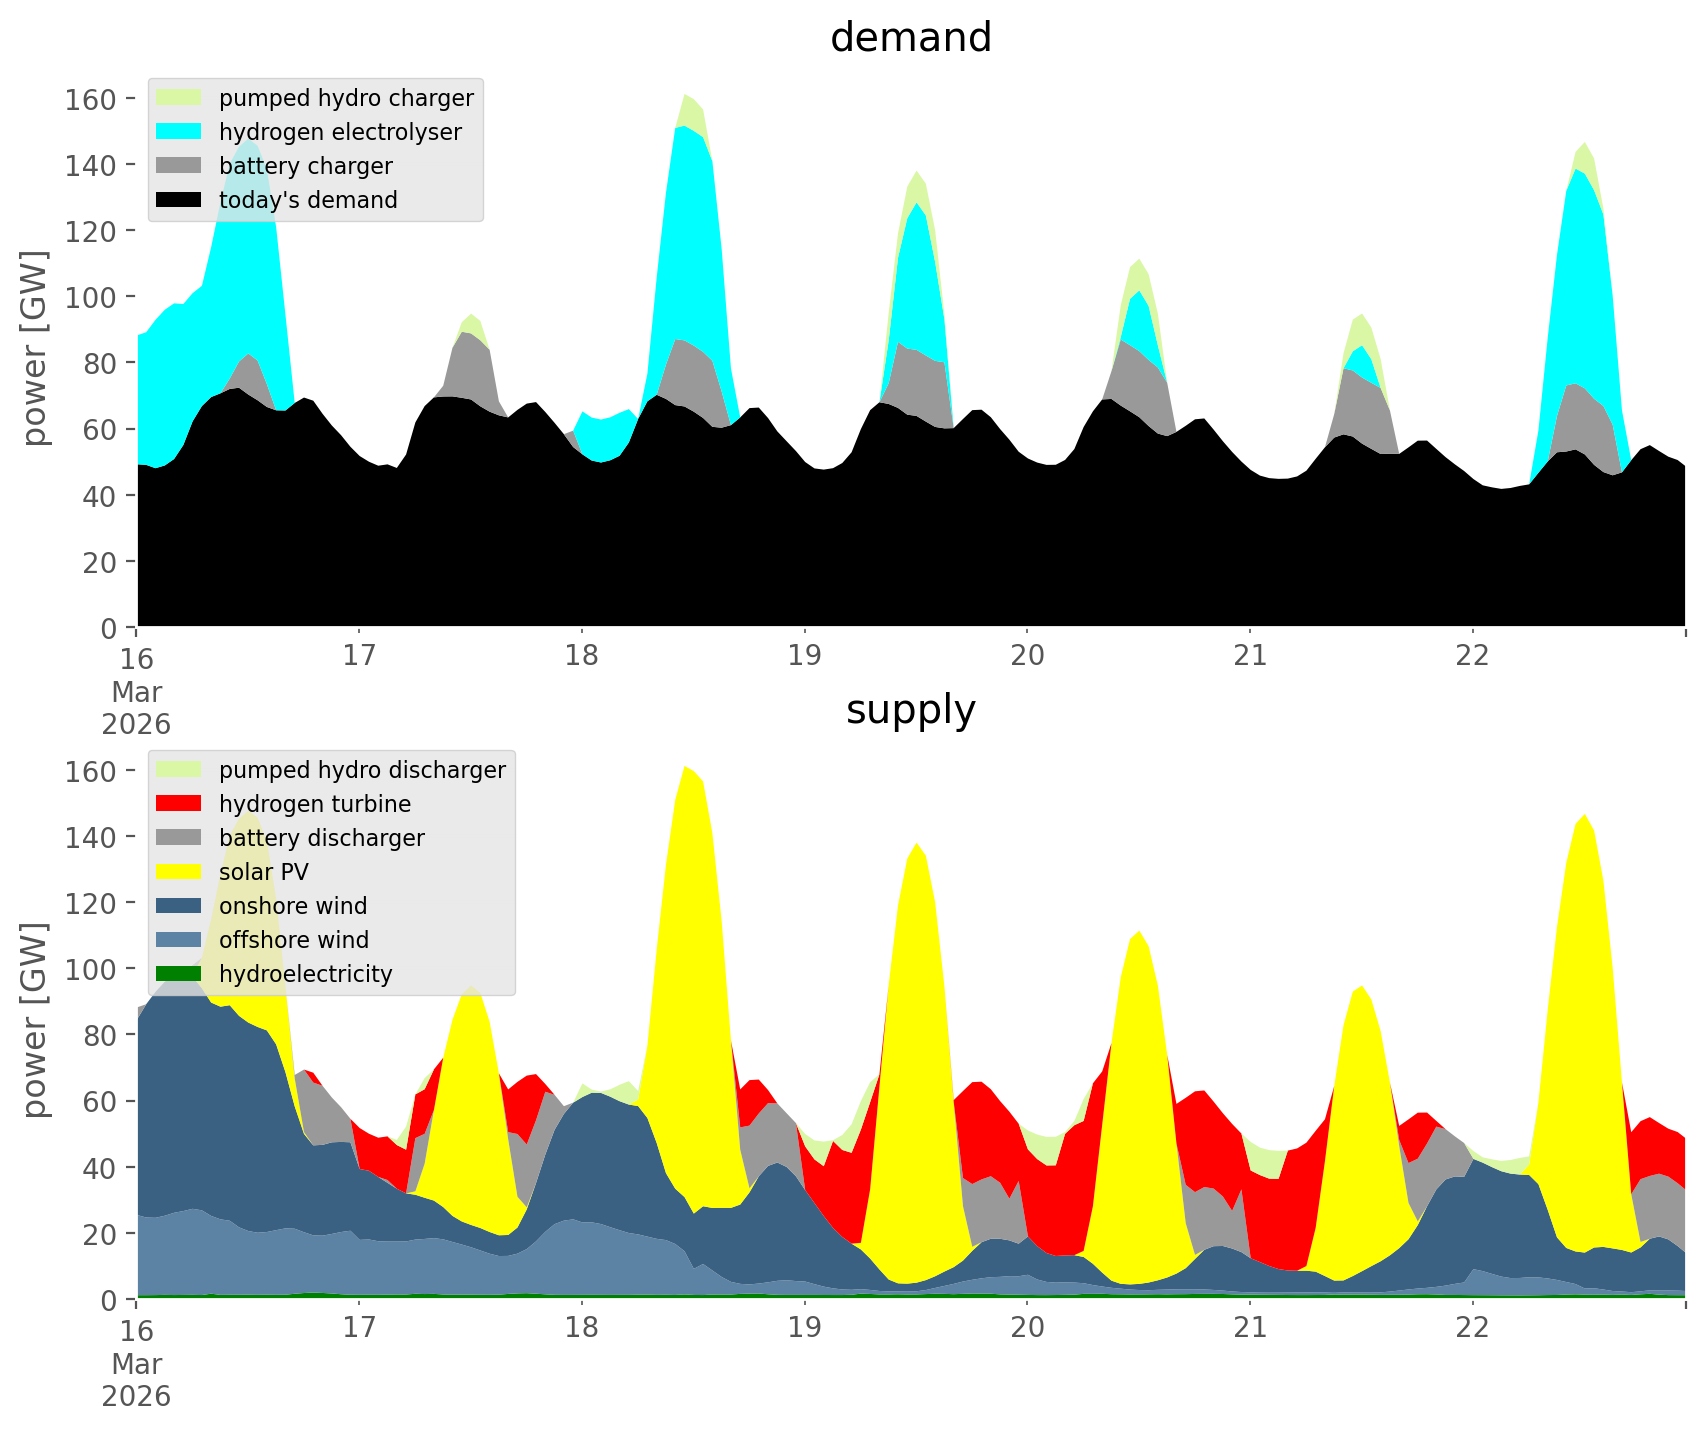
Task: Select the offshore wind legend label
Action: [x=294, y=940]
